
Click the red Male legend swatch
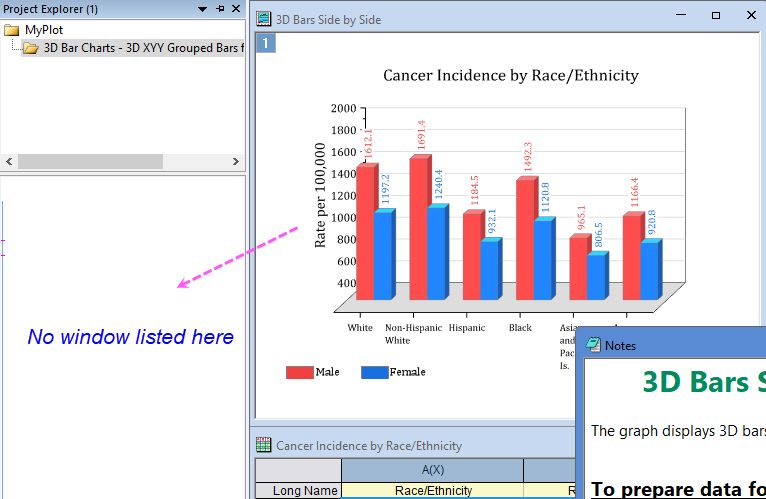[x=299, y=372]
